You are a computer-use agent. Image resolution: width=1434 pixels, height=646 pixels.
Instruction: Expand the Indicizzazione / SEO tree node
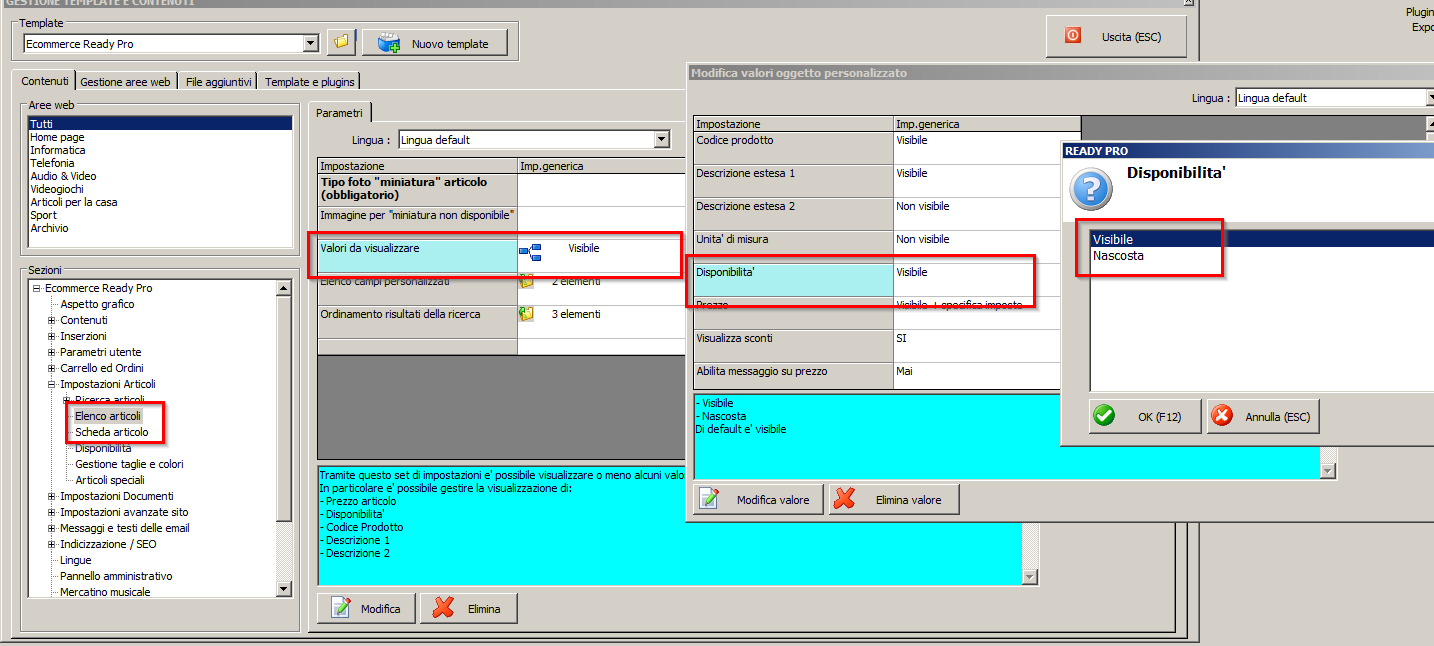click(52, 544)
